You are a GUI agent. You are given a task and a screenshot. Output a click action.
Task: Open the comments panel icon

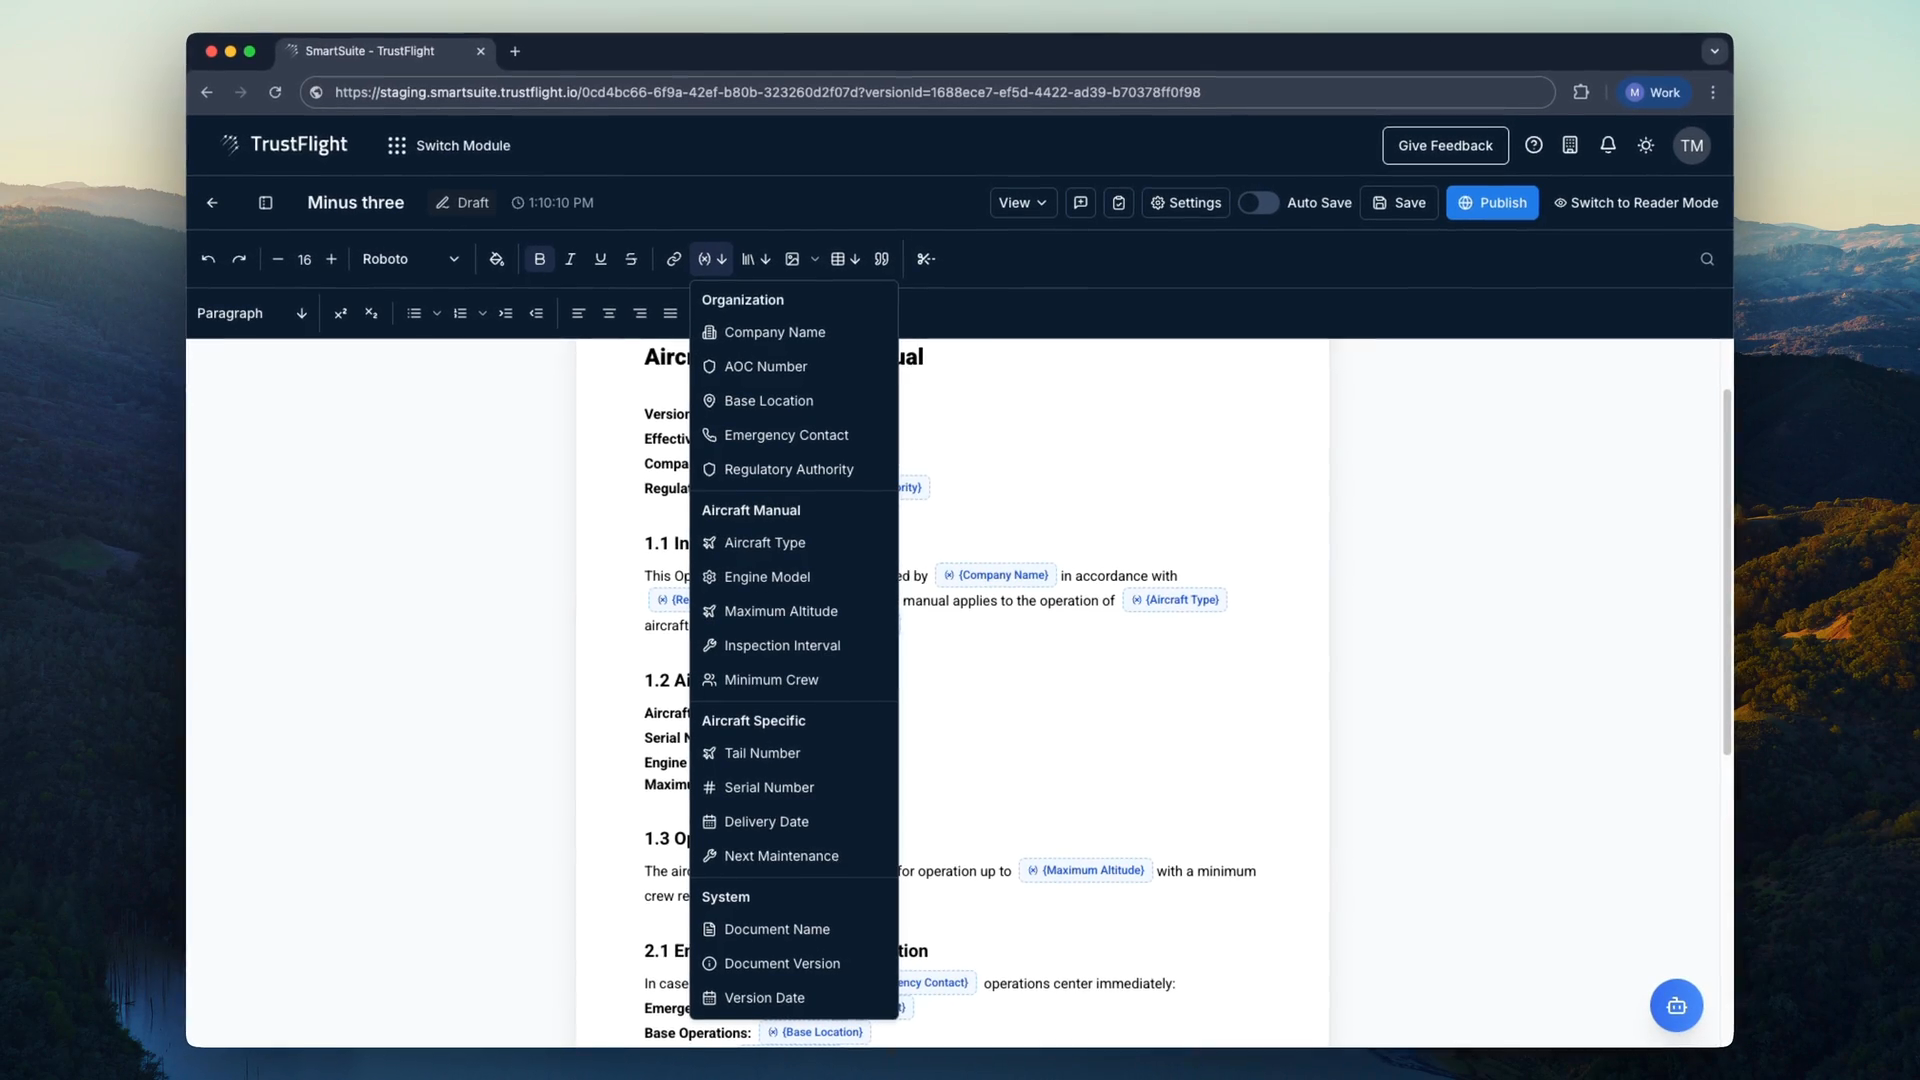[1080, 203]
